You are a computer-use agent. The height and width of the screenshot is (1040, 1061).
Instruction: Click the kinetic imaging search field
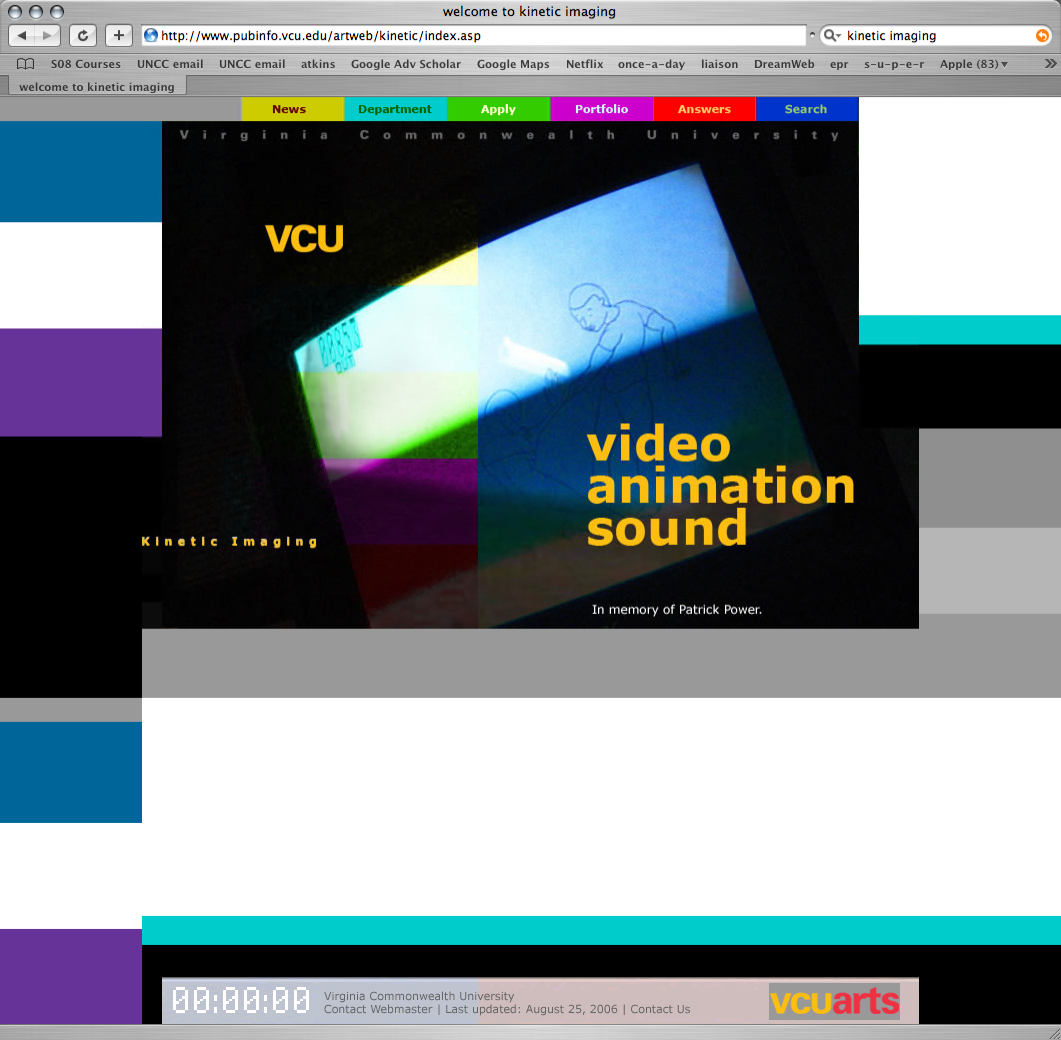935,35
